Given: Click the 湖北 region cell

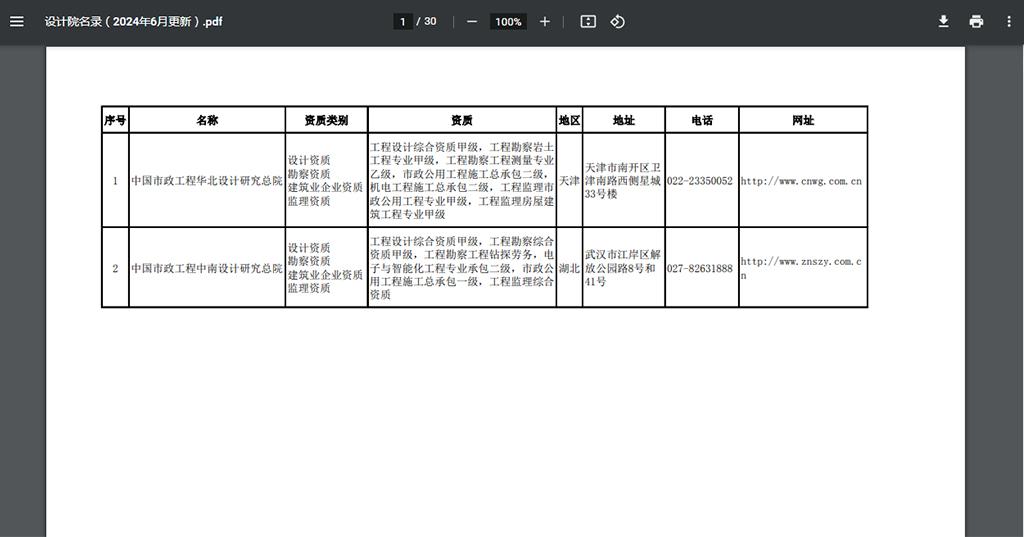Looking at the screenshot, I should 569,268.
